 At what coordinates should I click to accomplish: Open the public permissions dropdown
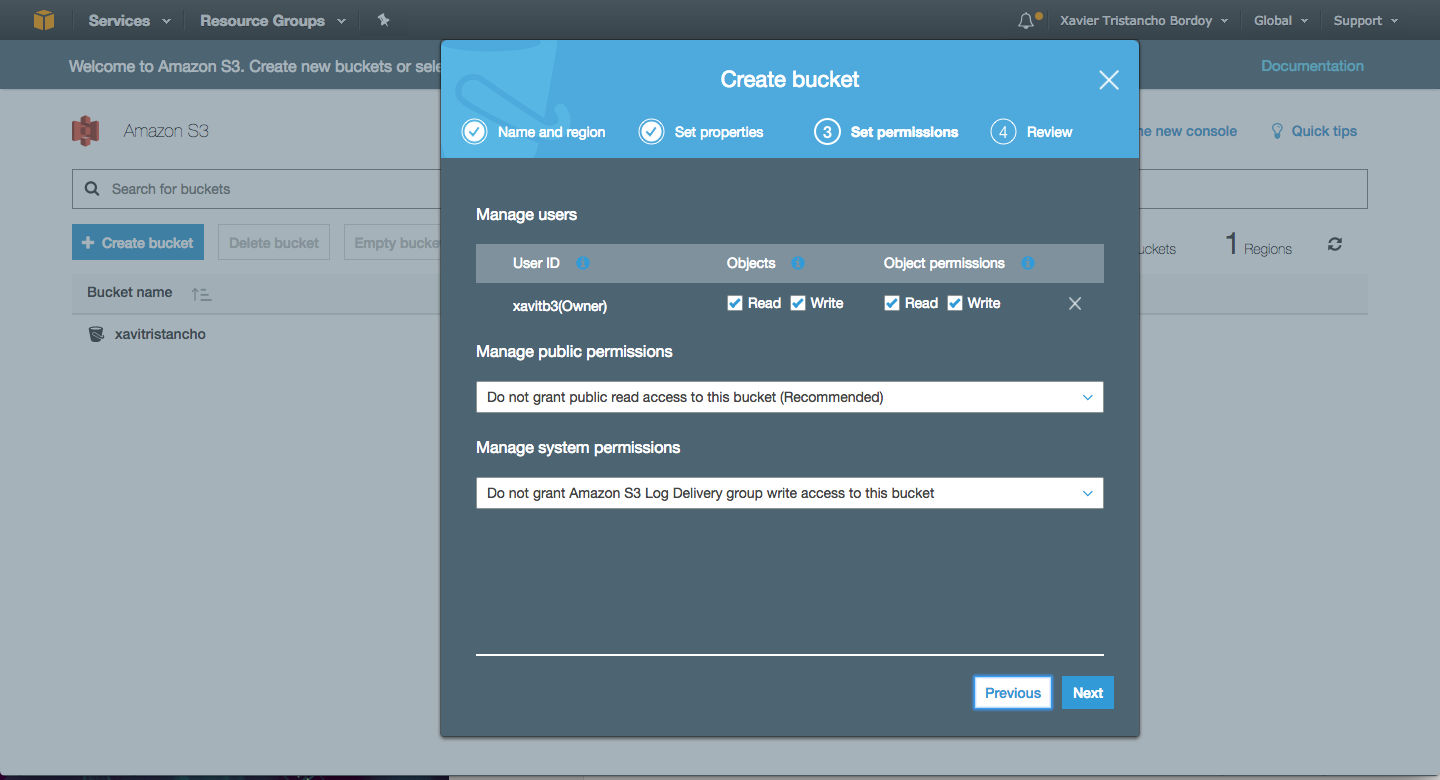coord(790,397)
